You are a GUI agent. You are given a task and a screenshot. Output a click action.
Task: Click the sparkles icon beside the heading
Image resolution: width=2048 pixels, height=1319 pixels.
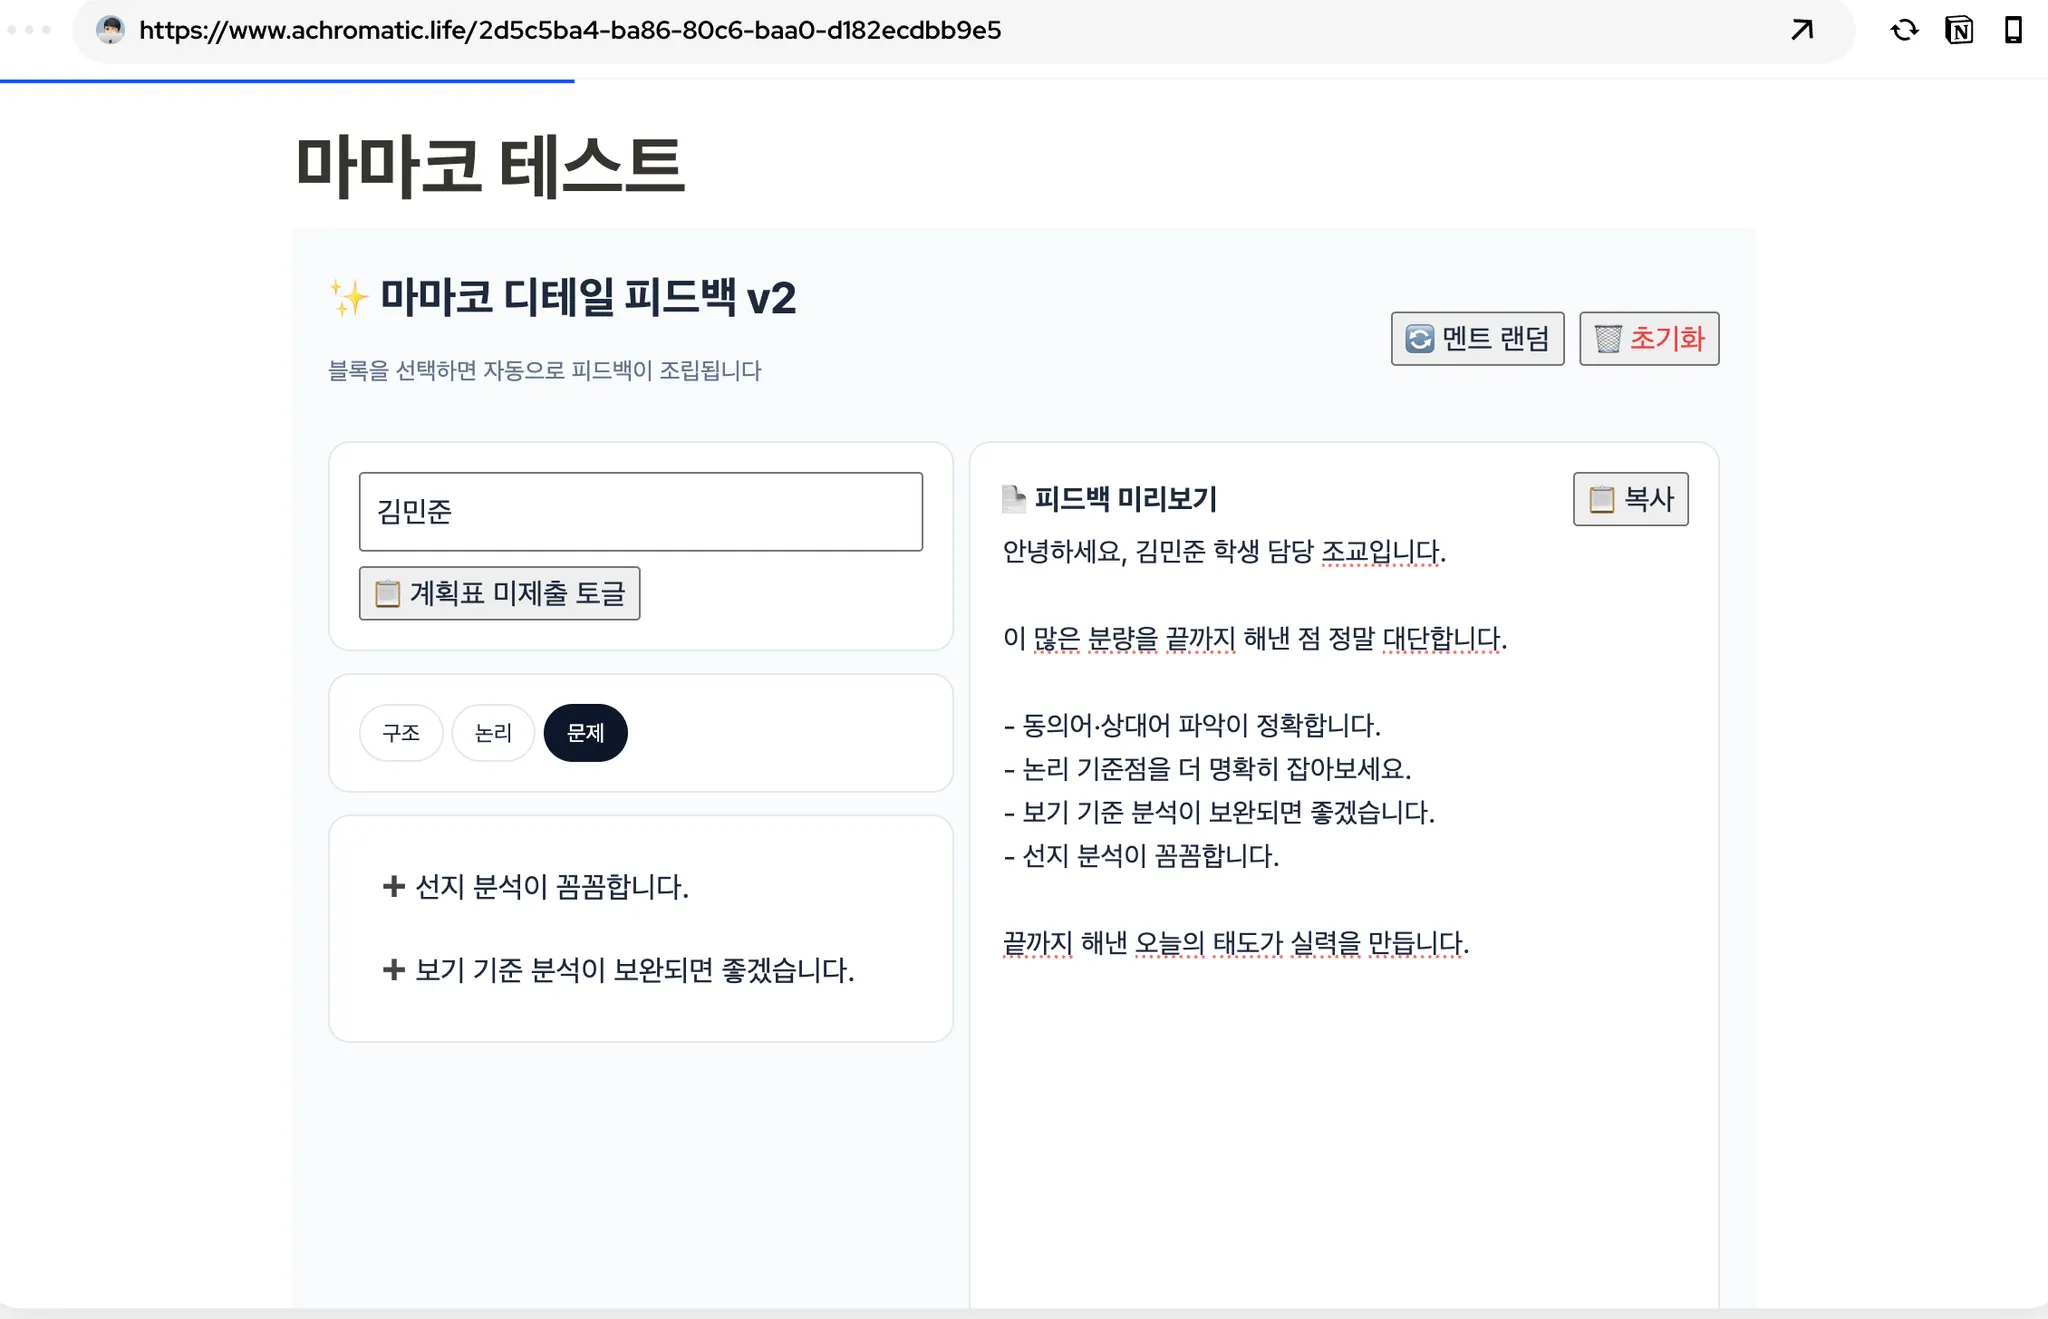click(x=349, y=298)
